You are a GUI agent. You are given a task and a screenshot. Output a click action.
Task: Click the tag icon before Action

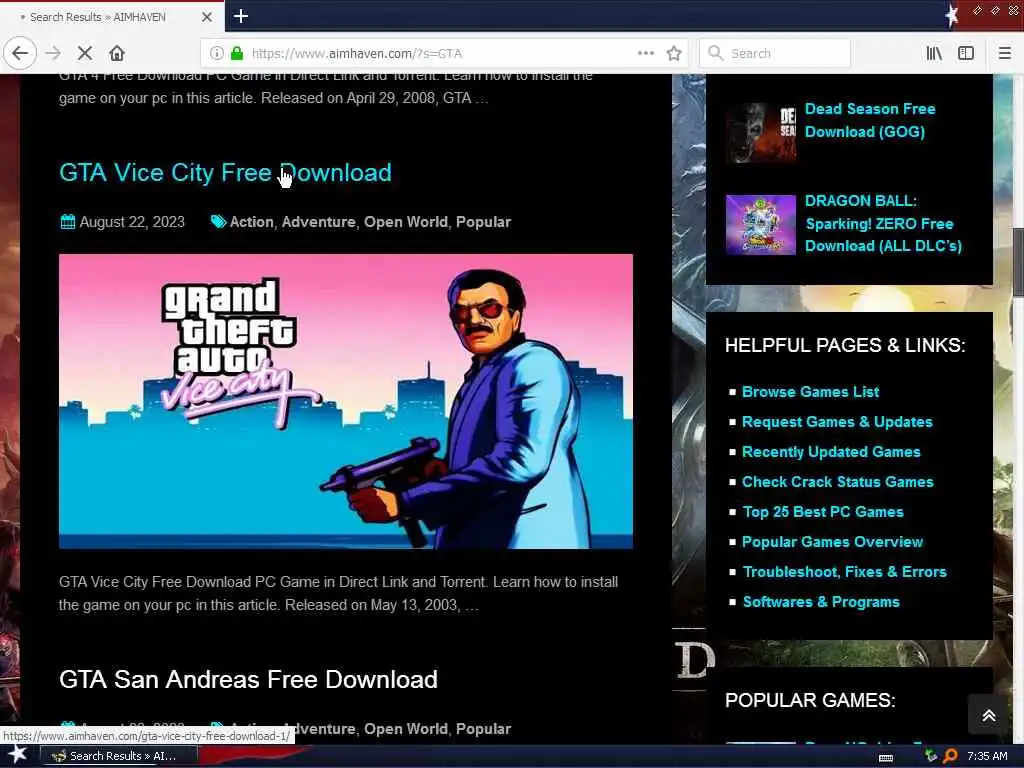pos(218,222)
